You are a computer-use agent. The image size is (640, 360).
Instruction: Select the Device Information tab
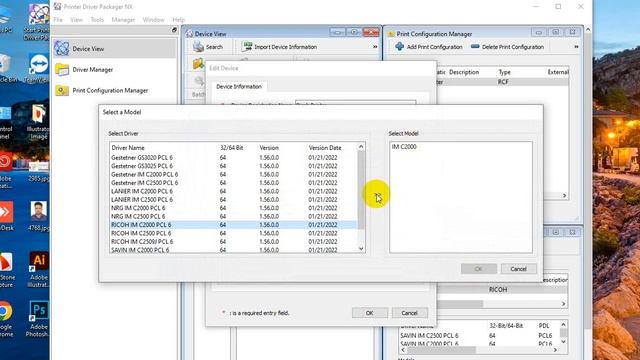pos(239,87)
